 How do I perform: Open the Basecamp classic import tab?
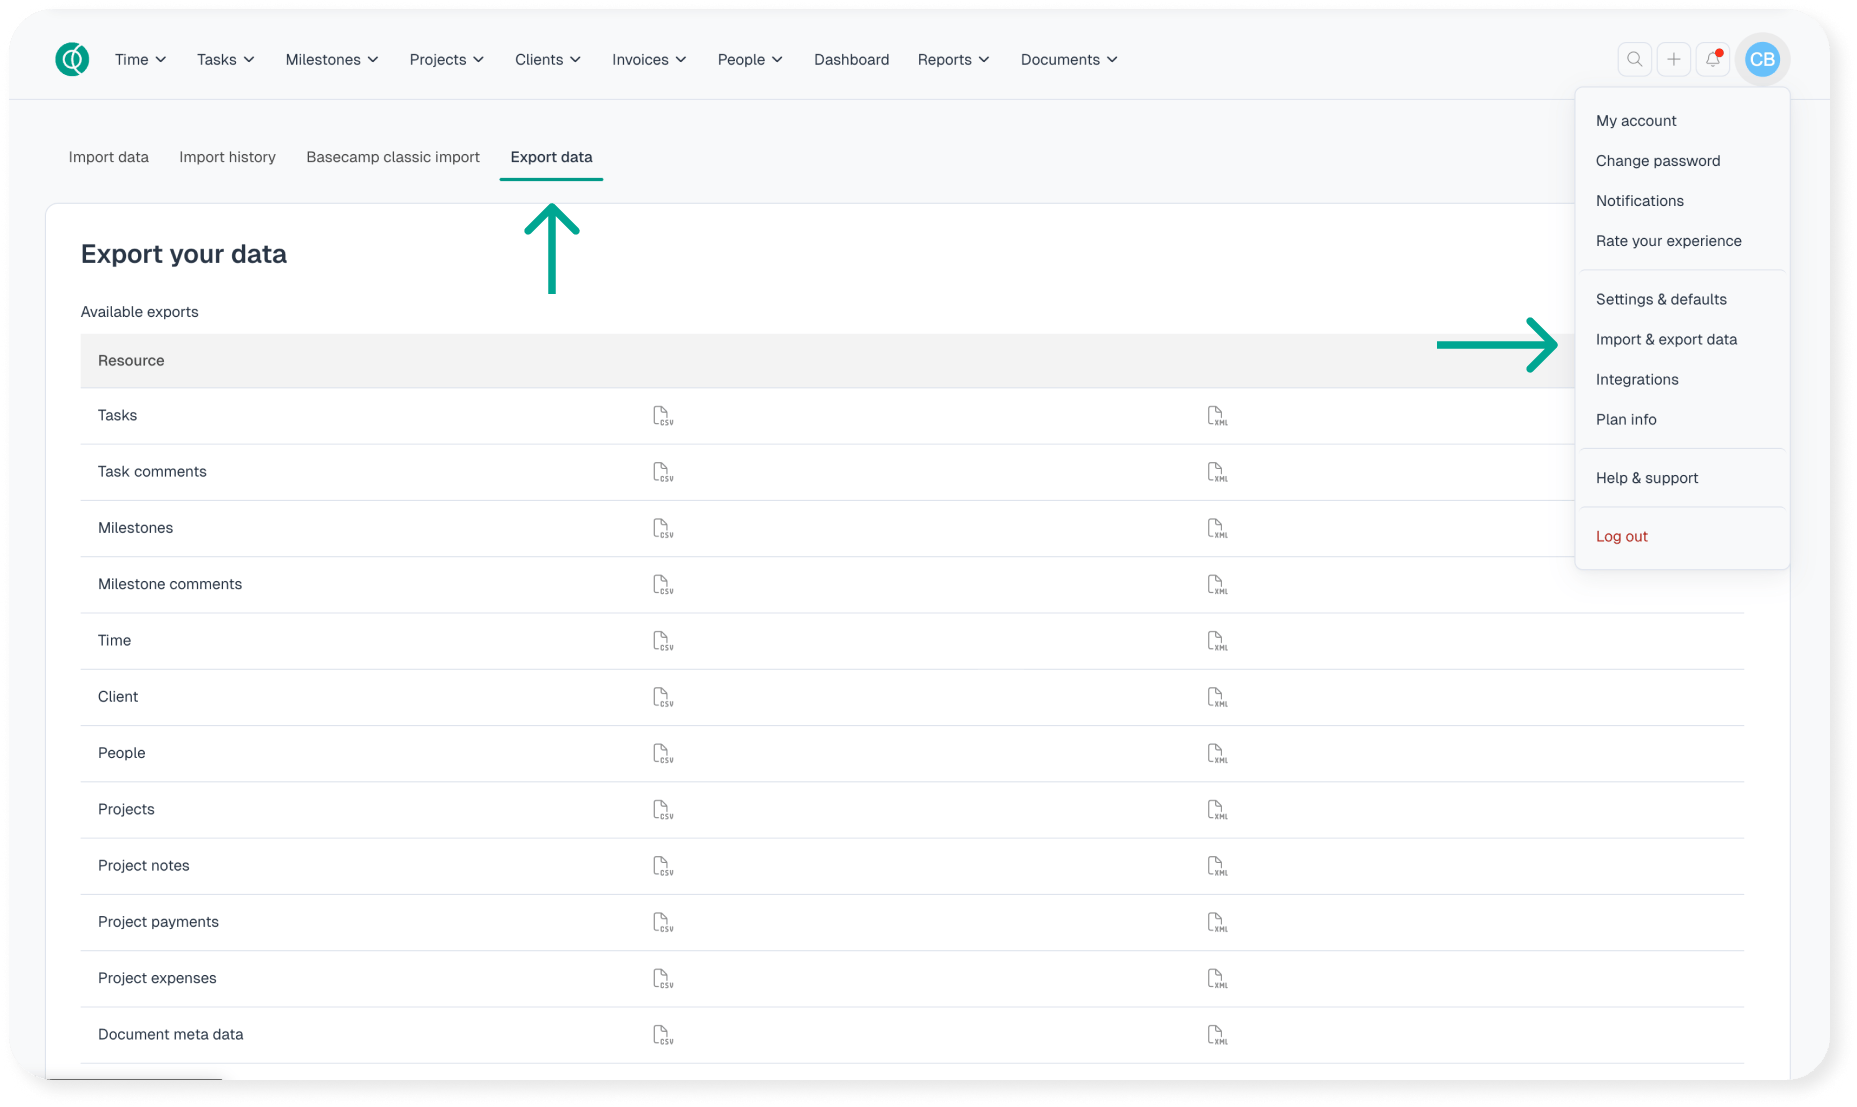pyautogui.click(x=393, y=157)
